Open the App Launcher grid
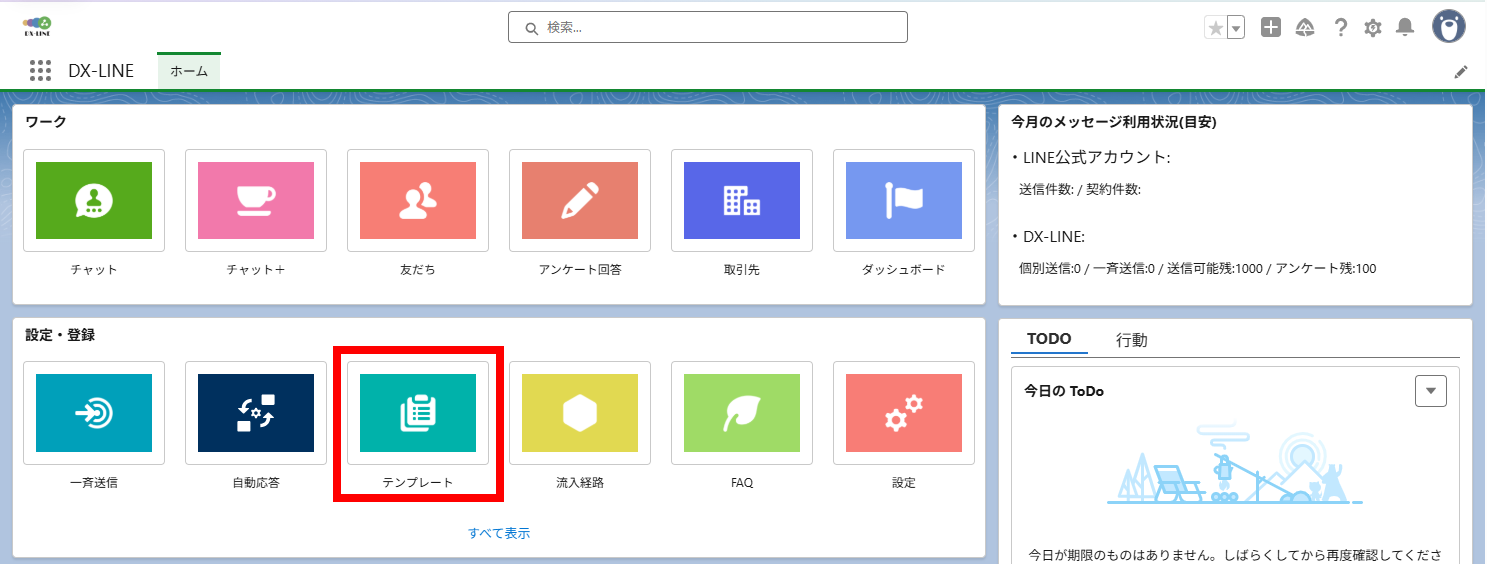 pos(40,71)
